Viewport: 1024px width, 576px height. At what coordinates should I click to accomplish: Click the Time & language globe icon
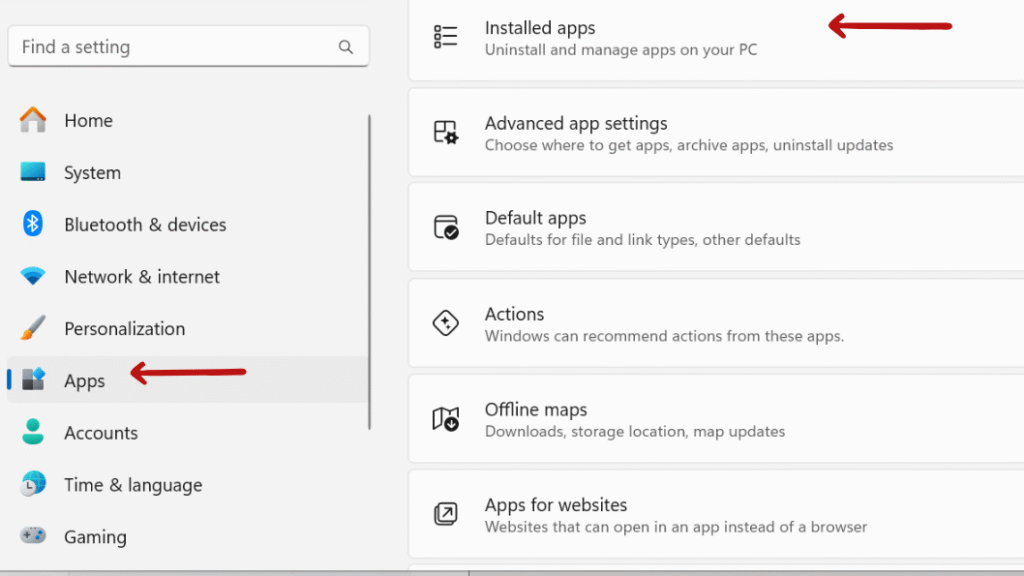33,484
